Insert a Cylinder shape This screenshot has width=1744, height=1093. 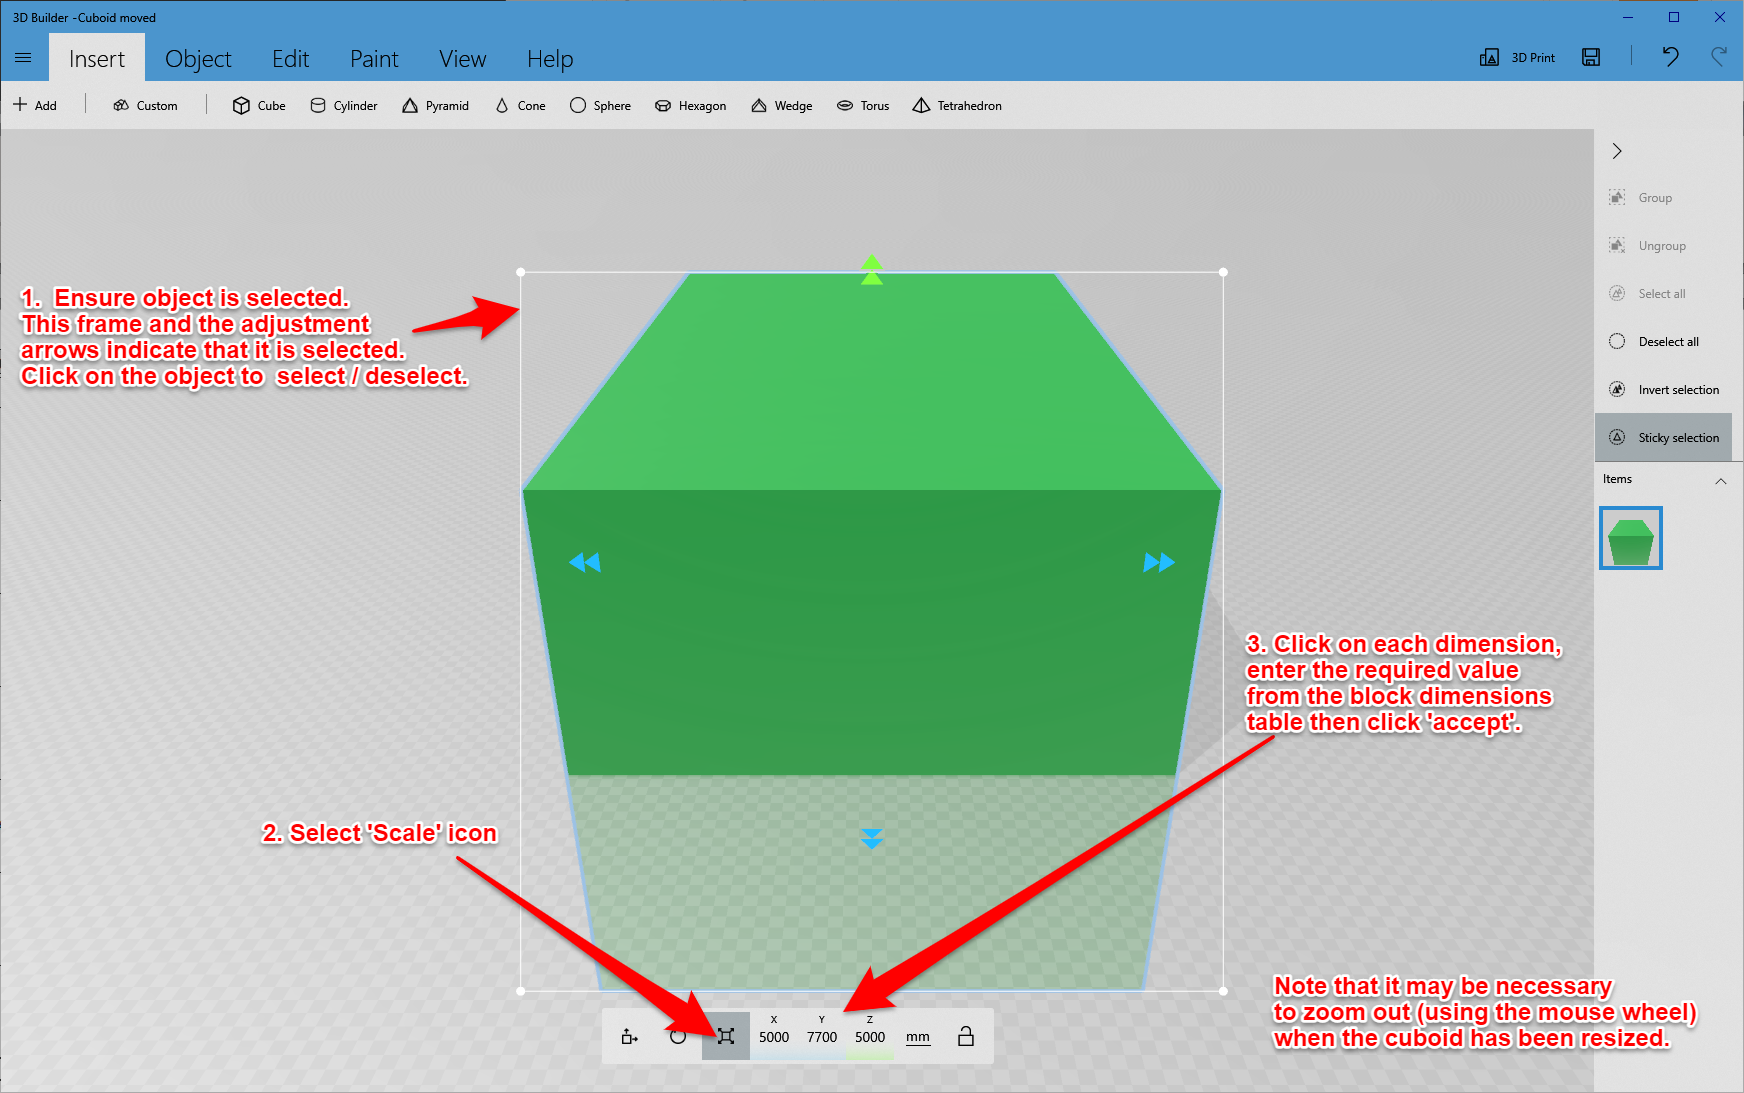tap(343, 105)
